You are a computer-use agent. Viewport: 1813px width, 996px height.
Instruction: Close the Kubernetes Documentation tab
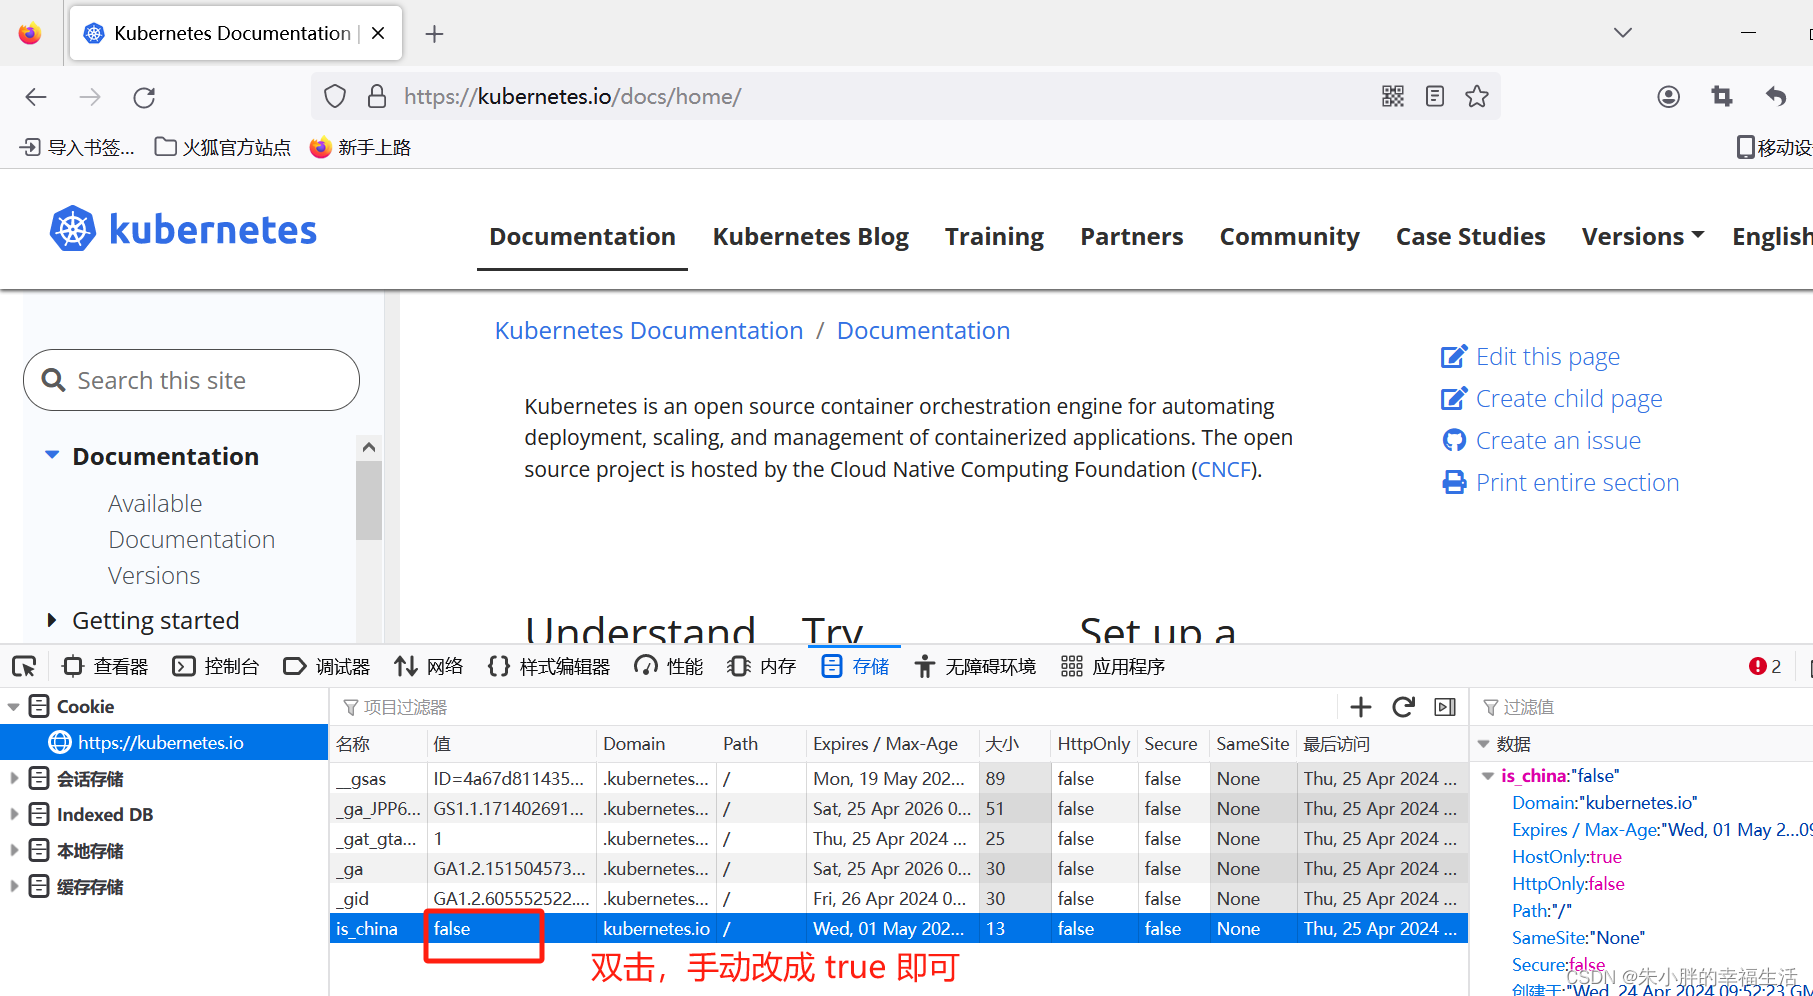click(x=378, y=33)
